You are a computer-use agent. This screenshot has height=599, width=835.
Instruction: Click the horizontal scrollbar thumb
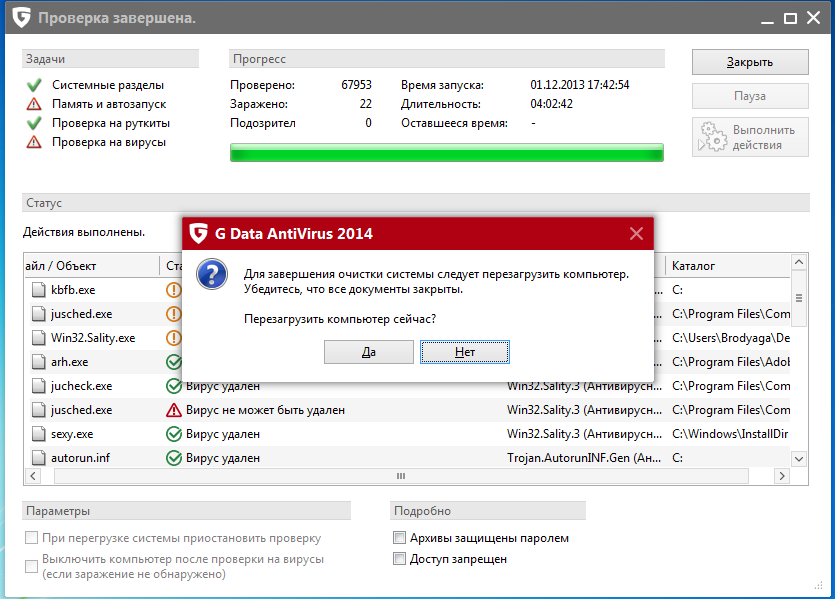[x=401, y=476]
